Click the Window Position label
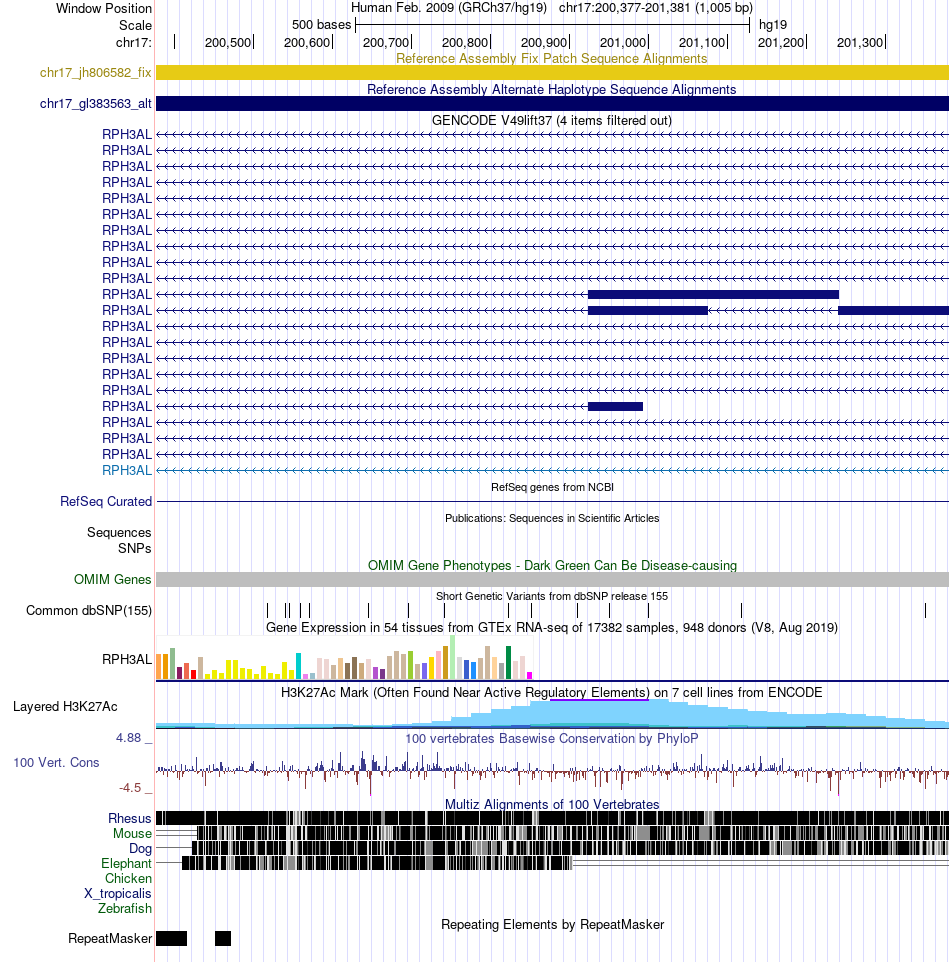The height and width of the screenshot is (962, 950). tap(104, 9)
